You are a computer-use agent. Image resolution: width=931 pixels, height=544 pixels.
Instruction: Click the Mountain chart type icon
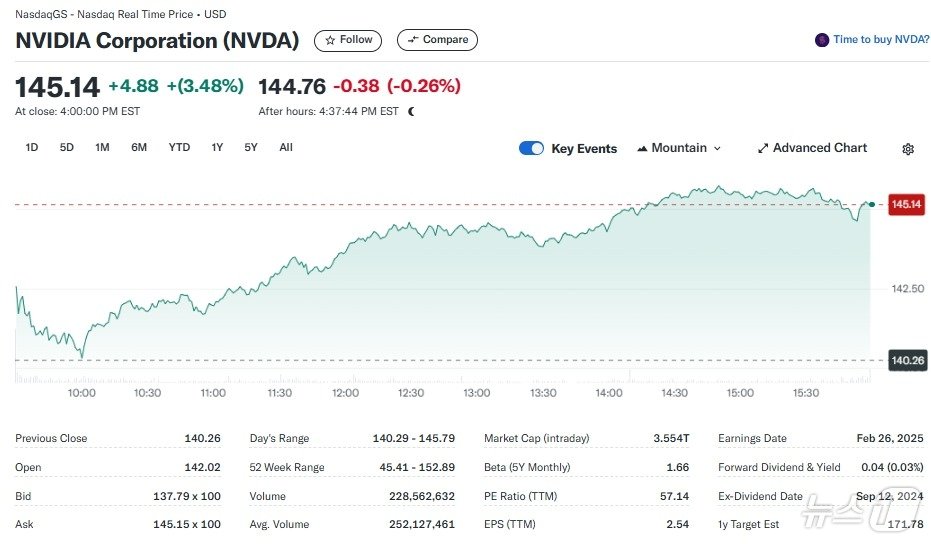tap(642, 149)
